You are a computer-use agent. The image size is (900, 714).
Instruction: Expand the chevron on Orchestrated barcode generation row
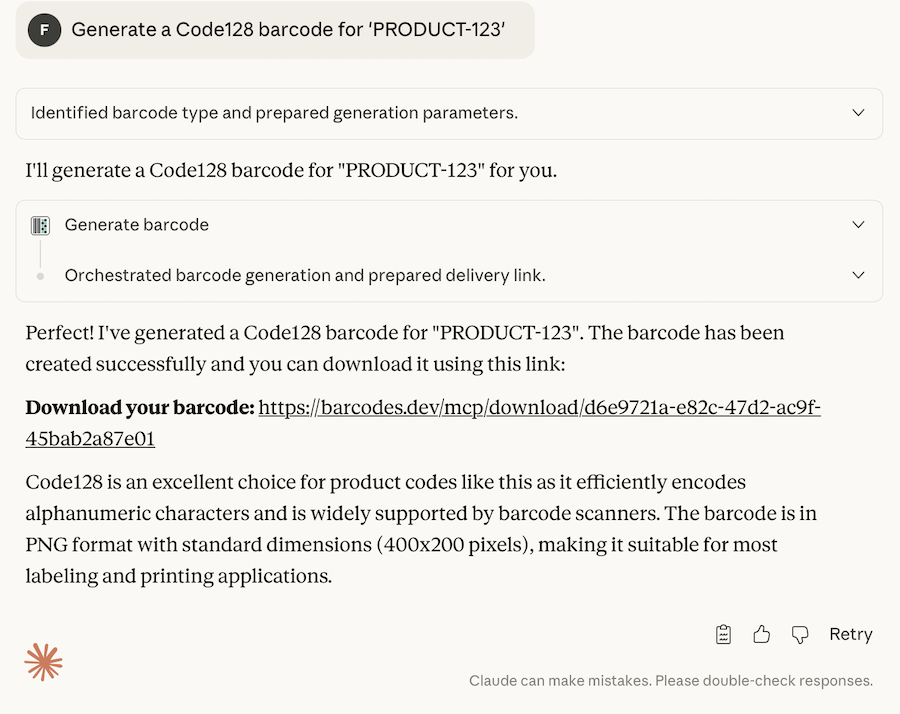(858, 275)
